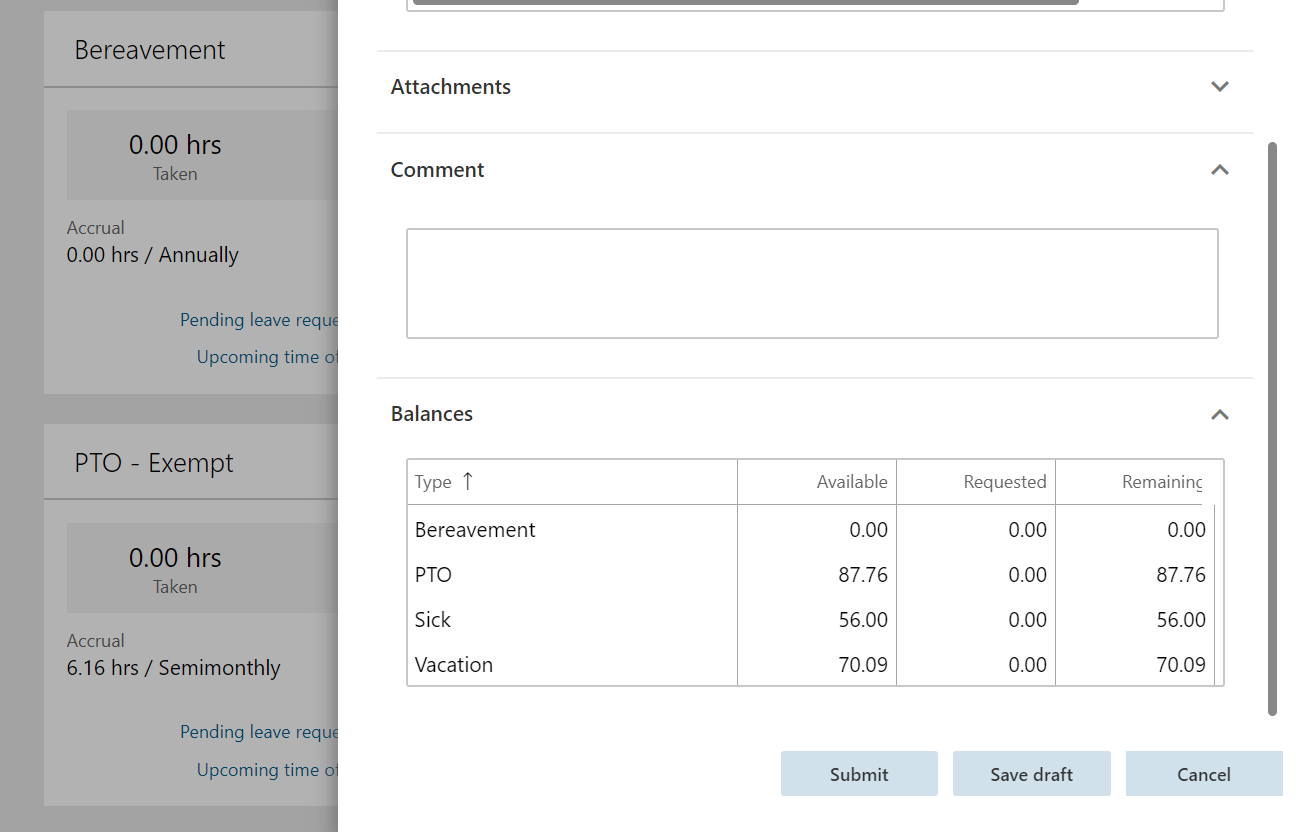Viewport: 1313px width, 832px height.
Task: Open Pending leave requests under PTO - Exempt
Action: (259, 732)
